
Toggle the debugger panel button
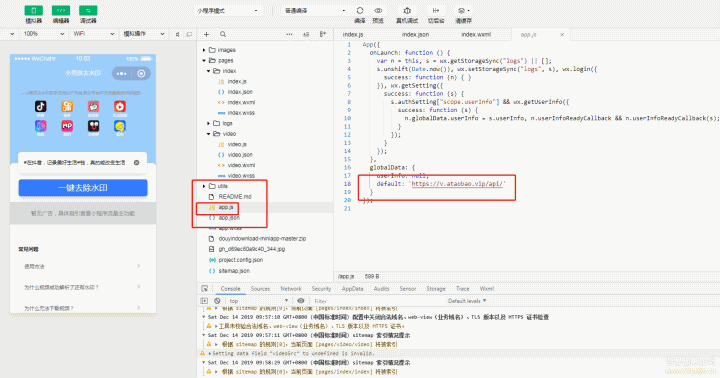point(88,11)
